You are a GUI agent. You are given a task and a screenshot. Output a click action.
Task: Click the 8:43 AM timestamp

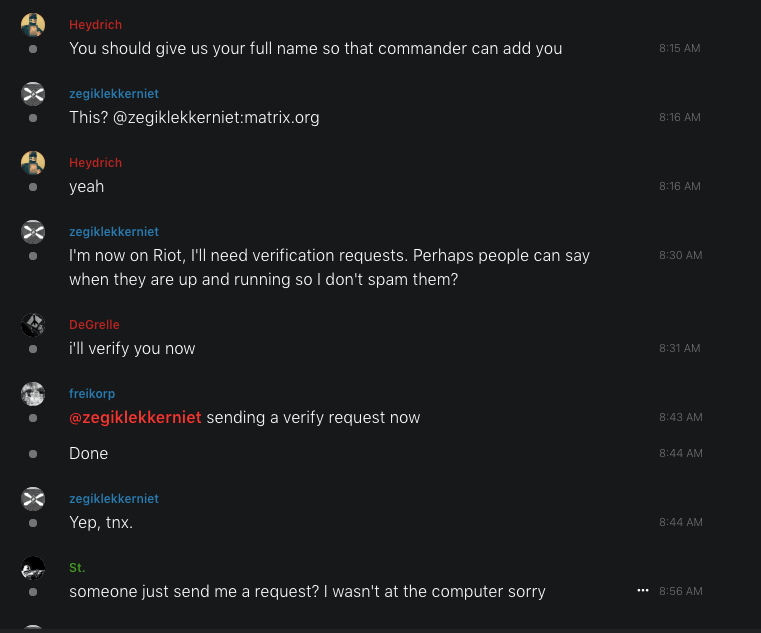(680, 417)
